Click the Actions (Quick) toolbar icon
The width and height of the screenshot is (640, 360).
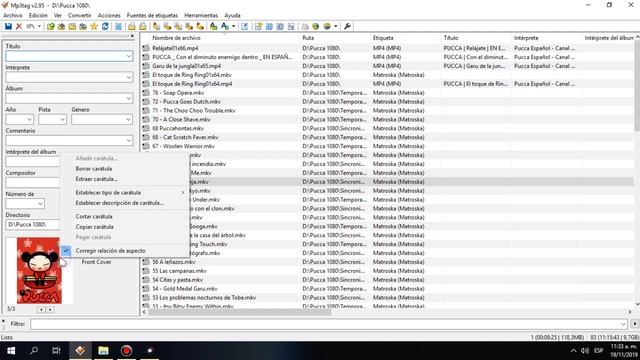(x=224, y=27)
